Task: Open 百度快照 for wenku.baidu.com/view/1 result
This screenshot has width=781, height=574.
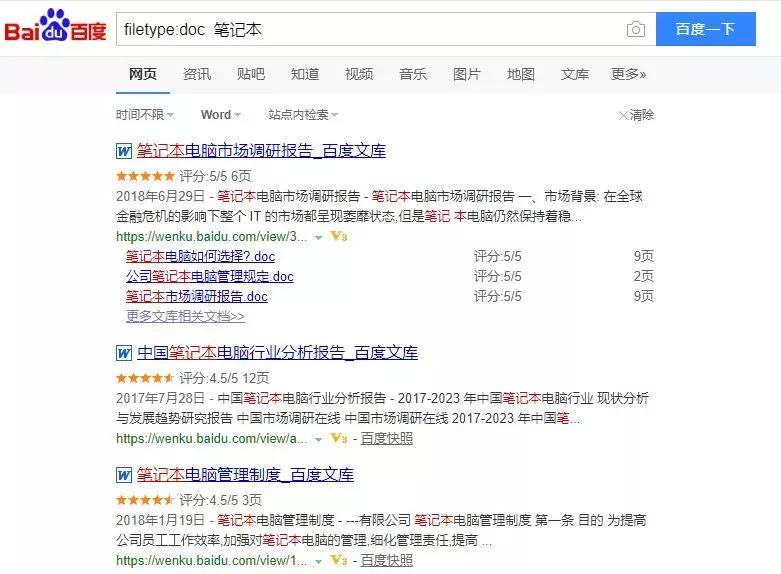Action: tap(387, 561)
